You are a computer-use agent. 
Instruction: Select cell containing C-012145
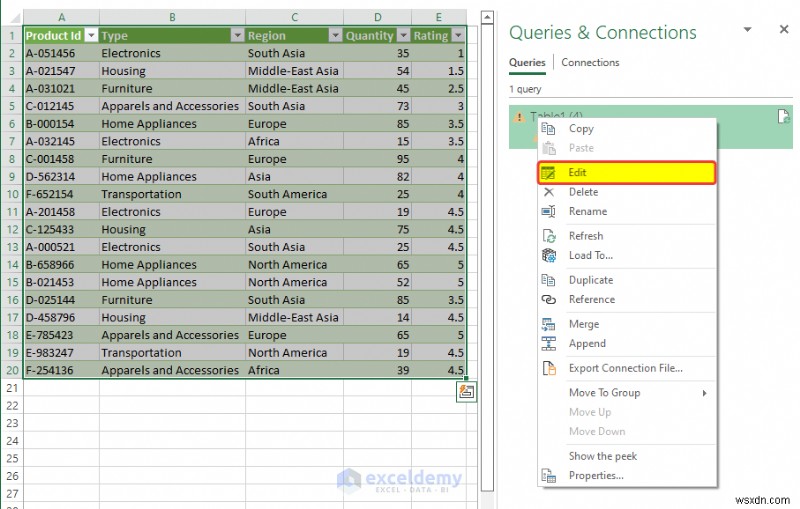click(61, 107)
